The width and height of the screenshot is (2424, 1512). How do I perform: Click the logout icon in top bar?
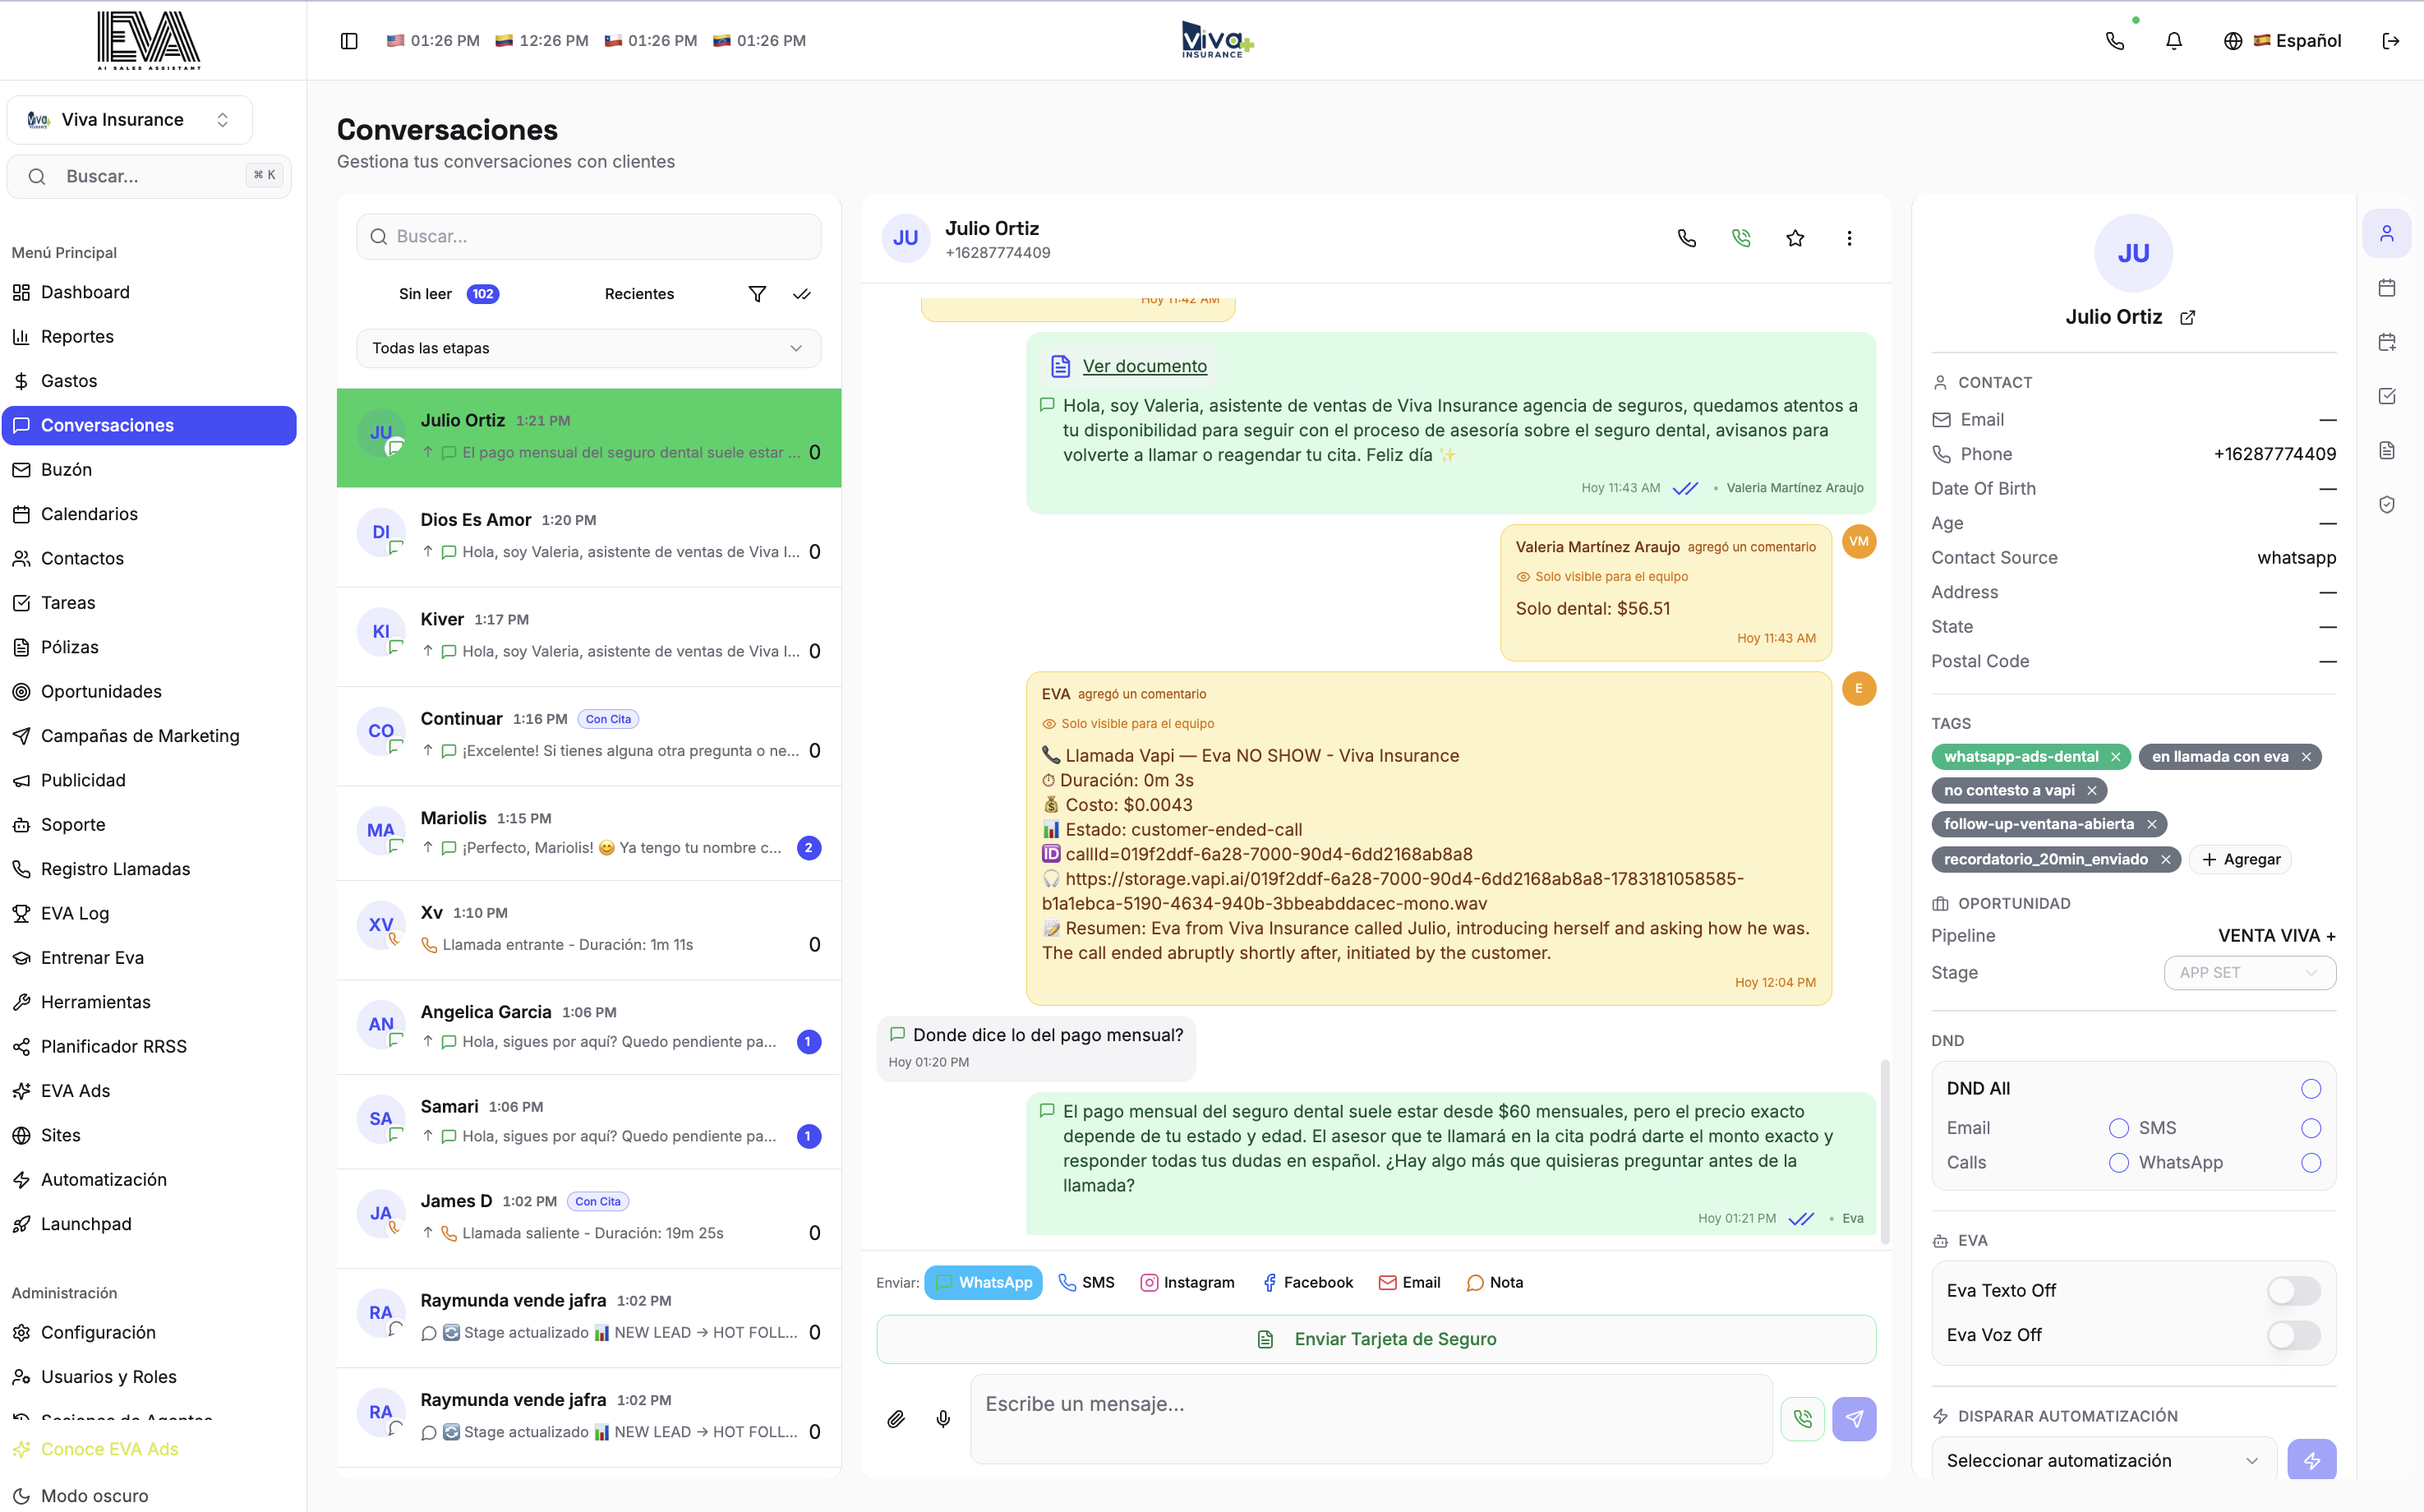pos(2391,41)
